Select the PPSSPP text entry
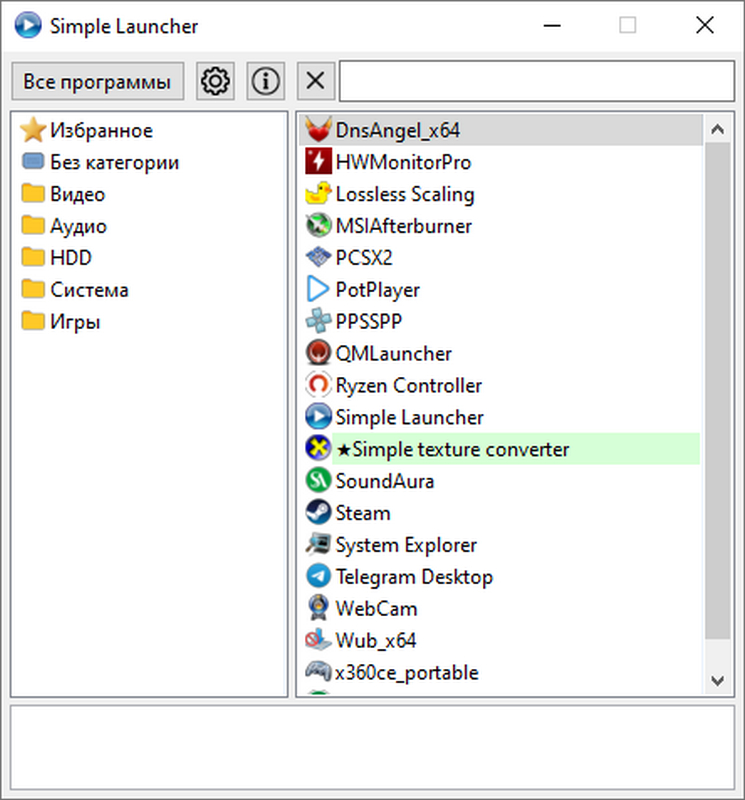Image resolution: width=745 pixels, height=800 pixels. point(368,321)
